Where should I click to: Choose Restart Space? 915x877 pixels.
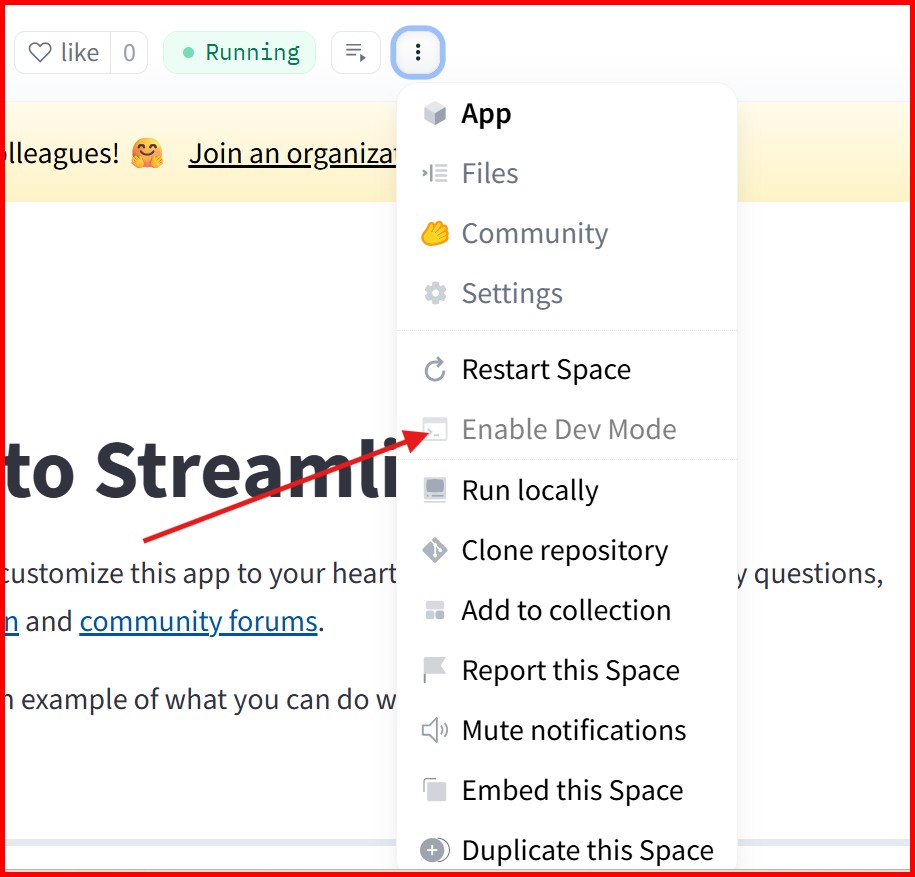567,369
